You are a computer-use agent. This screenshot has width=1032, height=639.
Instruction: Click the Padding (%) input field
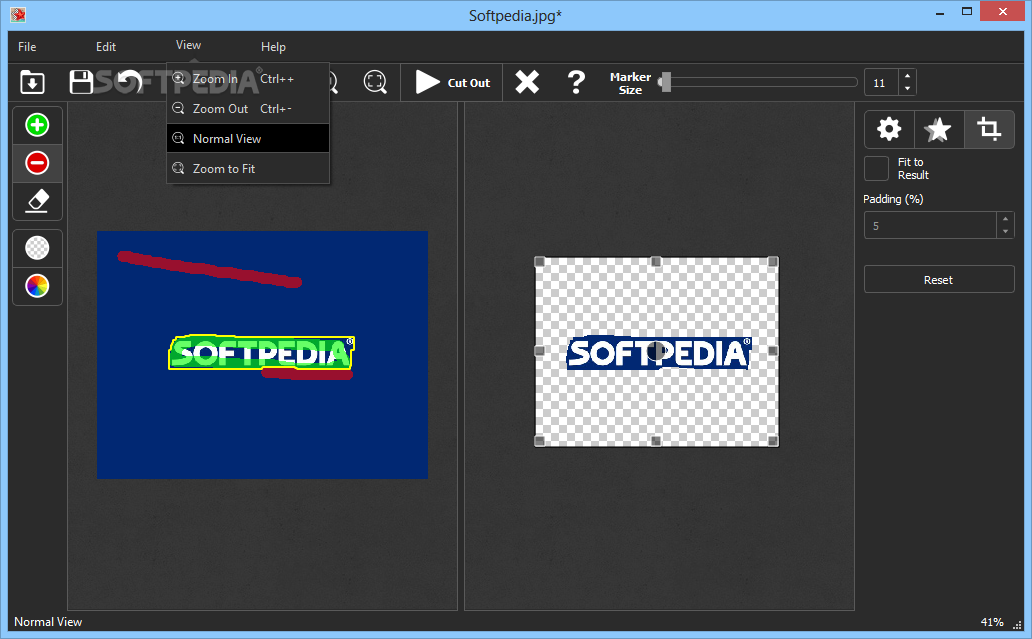pyautogui.click(x=930, y=226)
